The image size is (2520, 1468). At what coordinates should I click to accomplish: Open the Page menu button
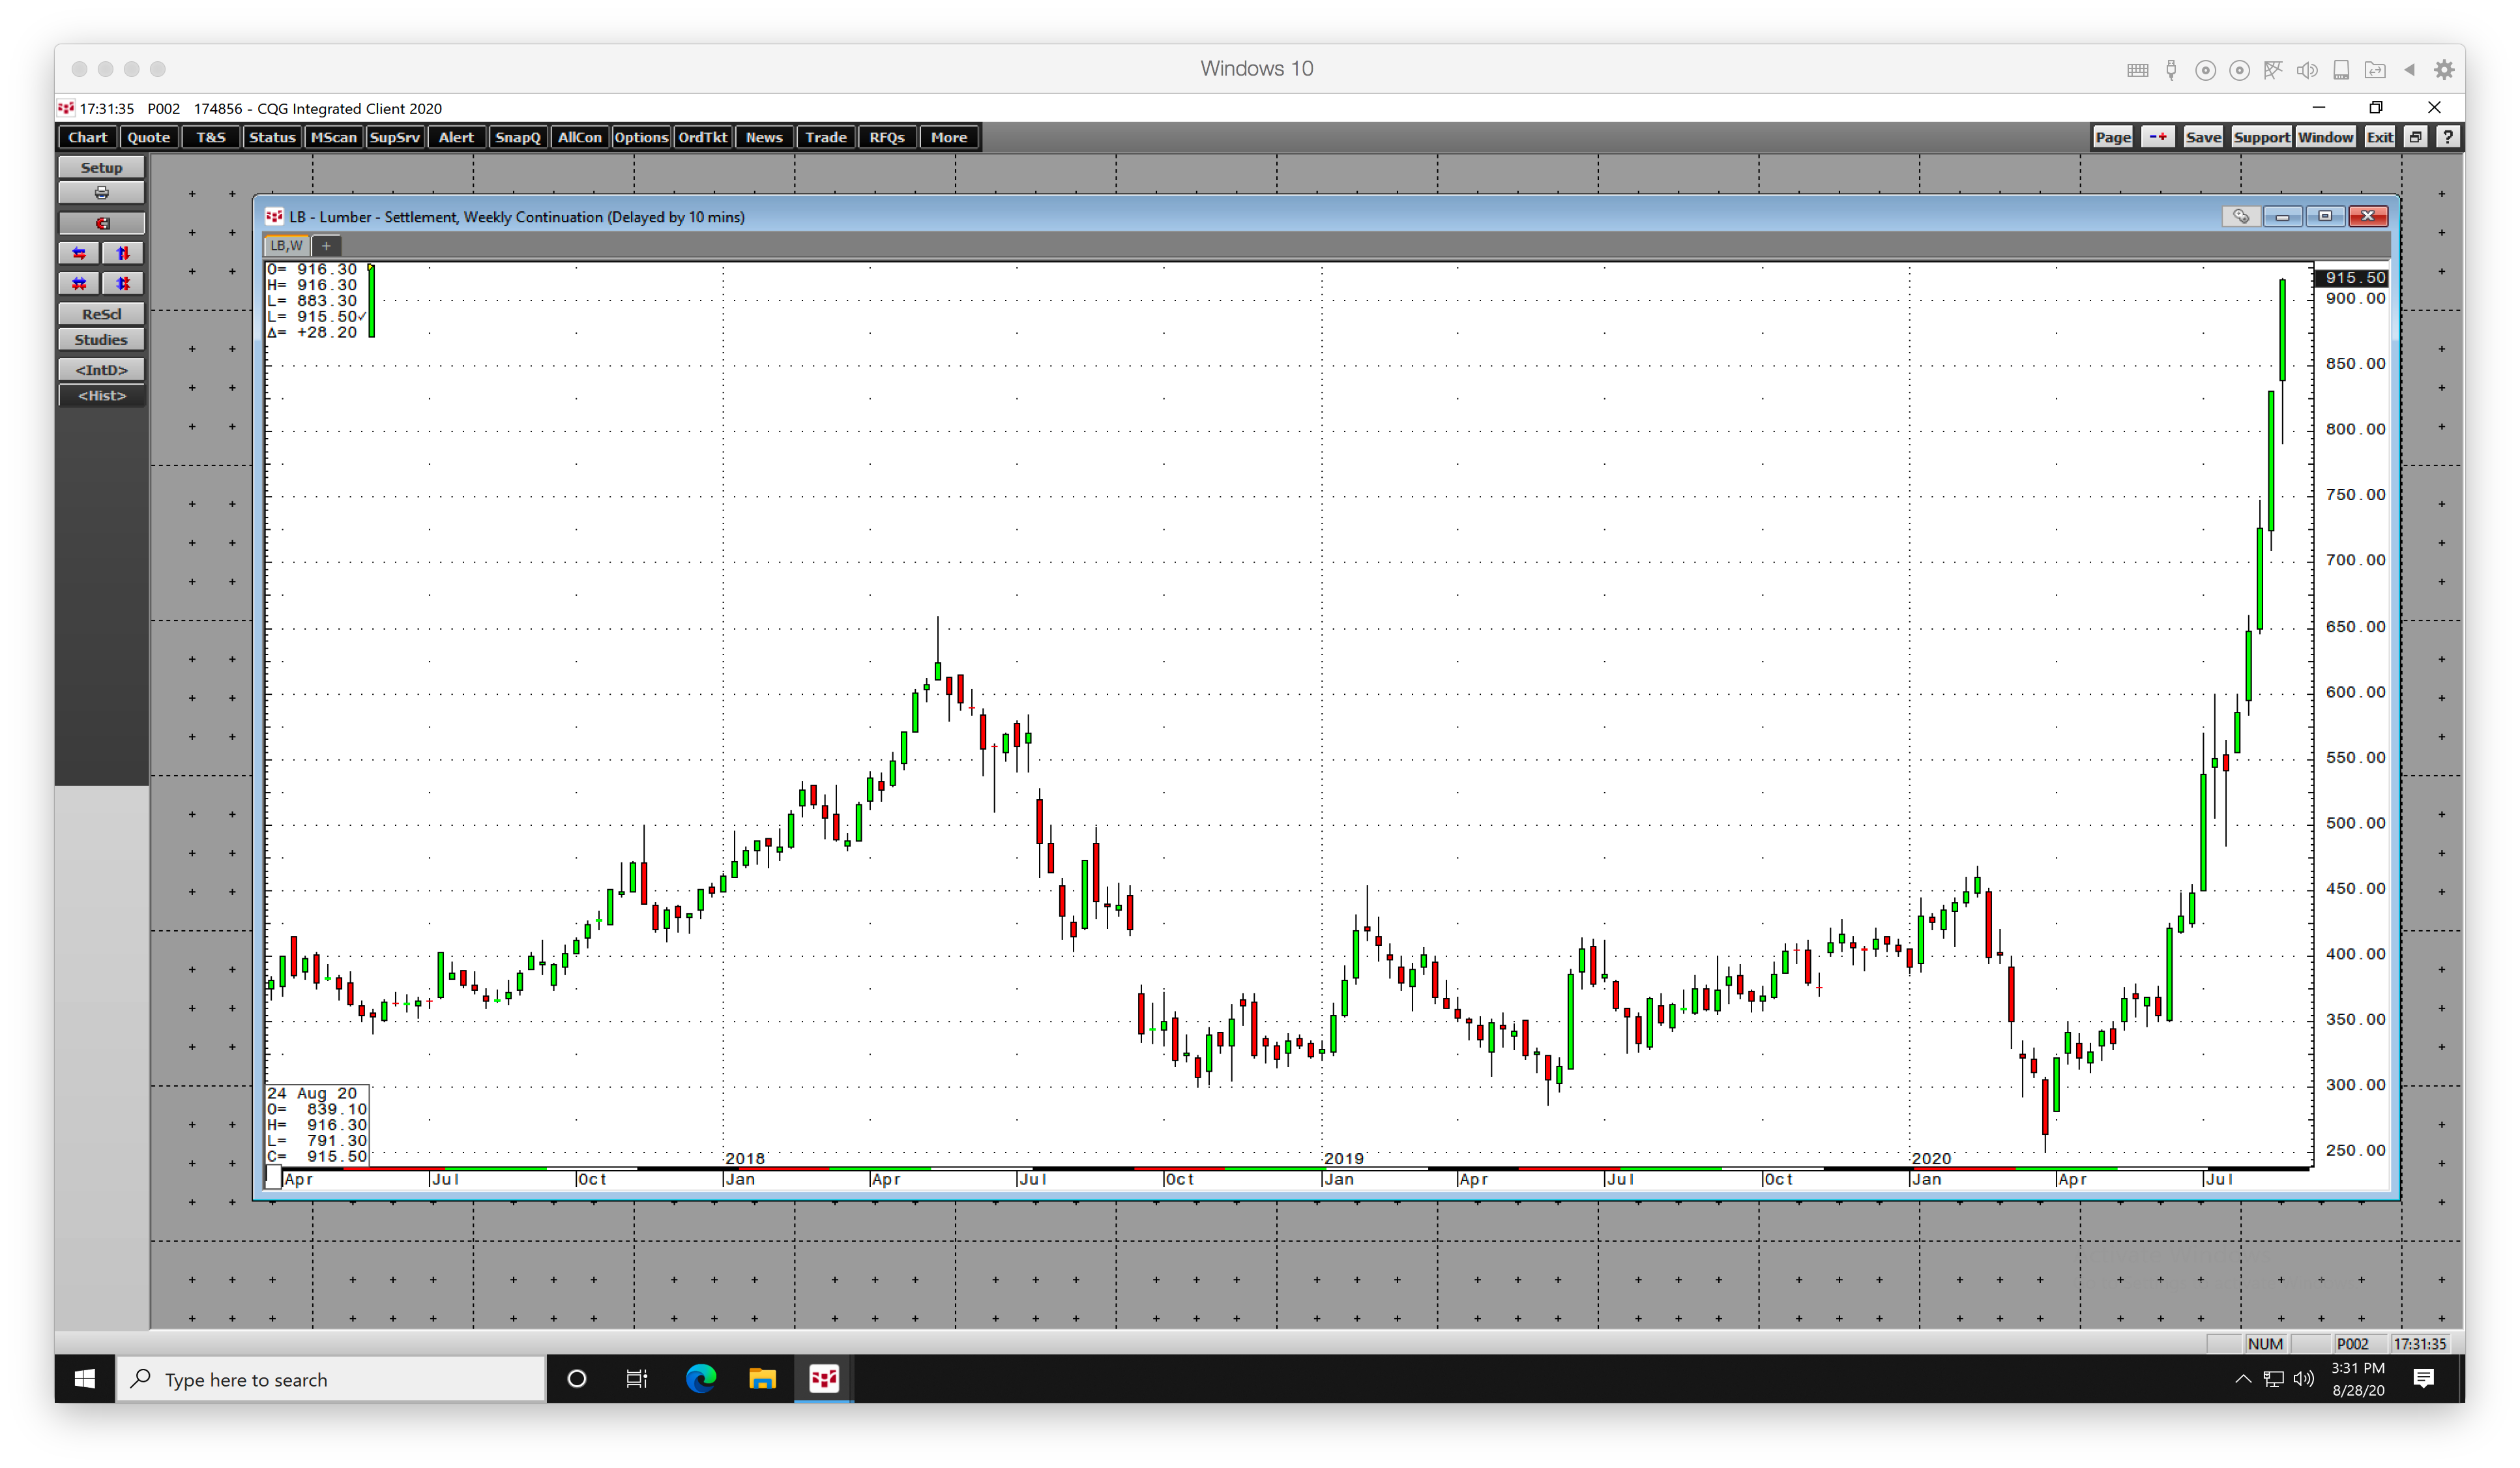[2113, 137]
